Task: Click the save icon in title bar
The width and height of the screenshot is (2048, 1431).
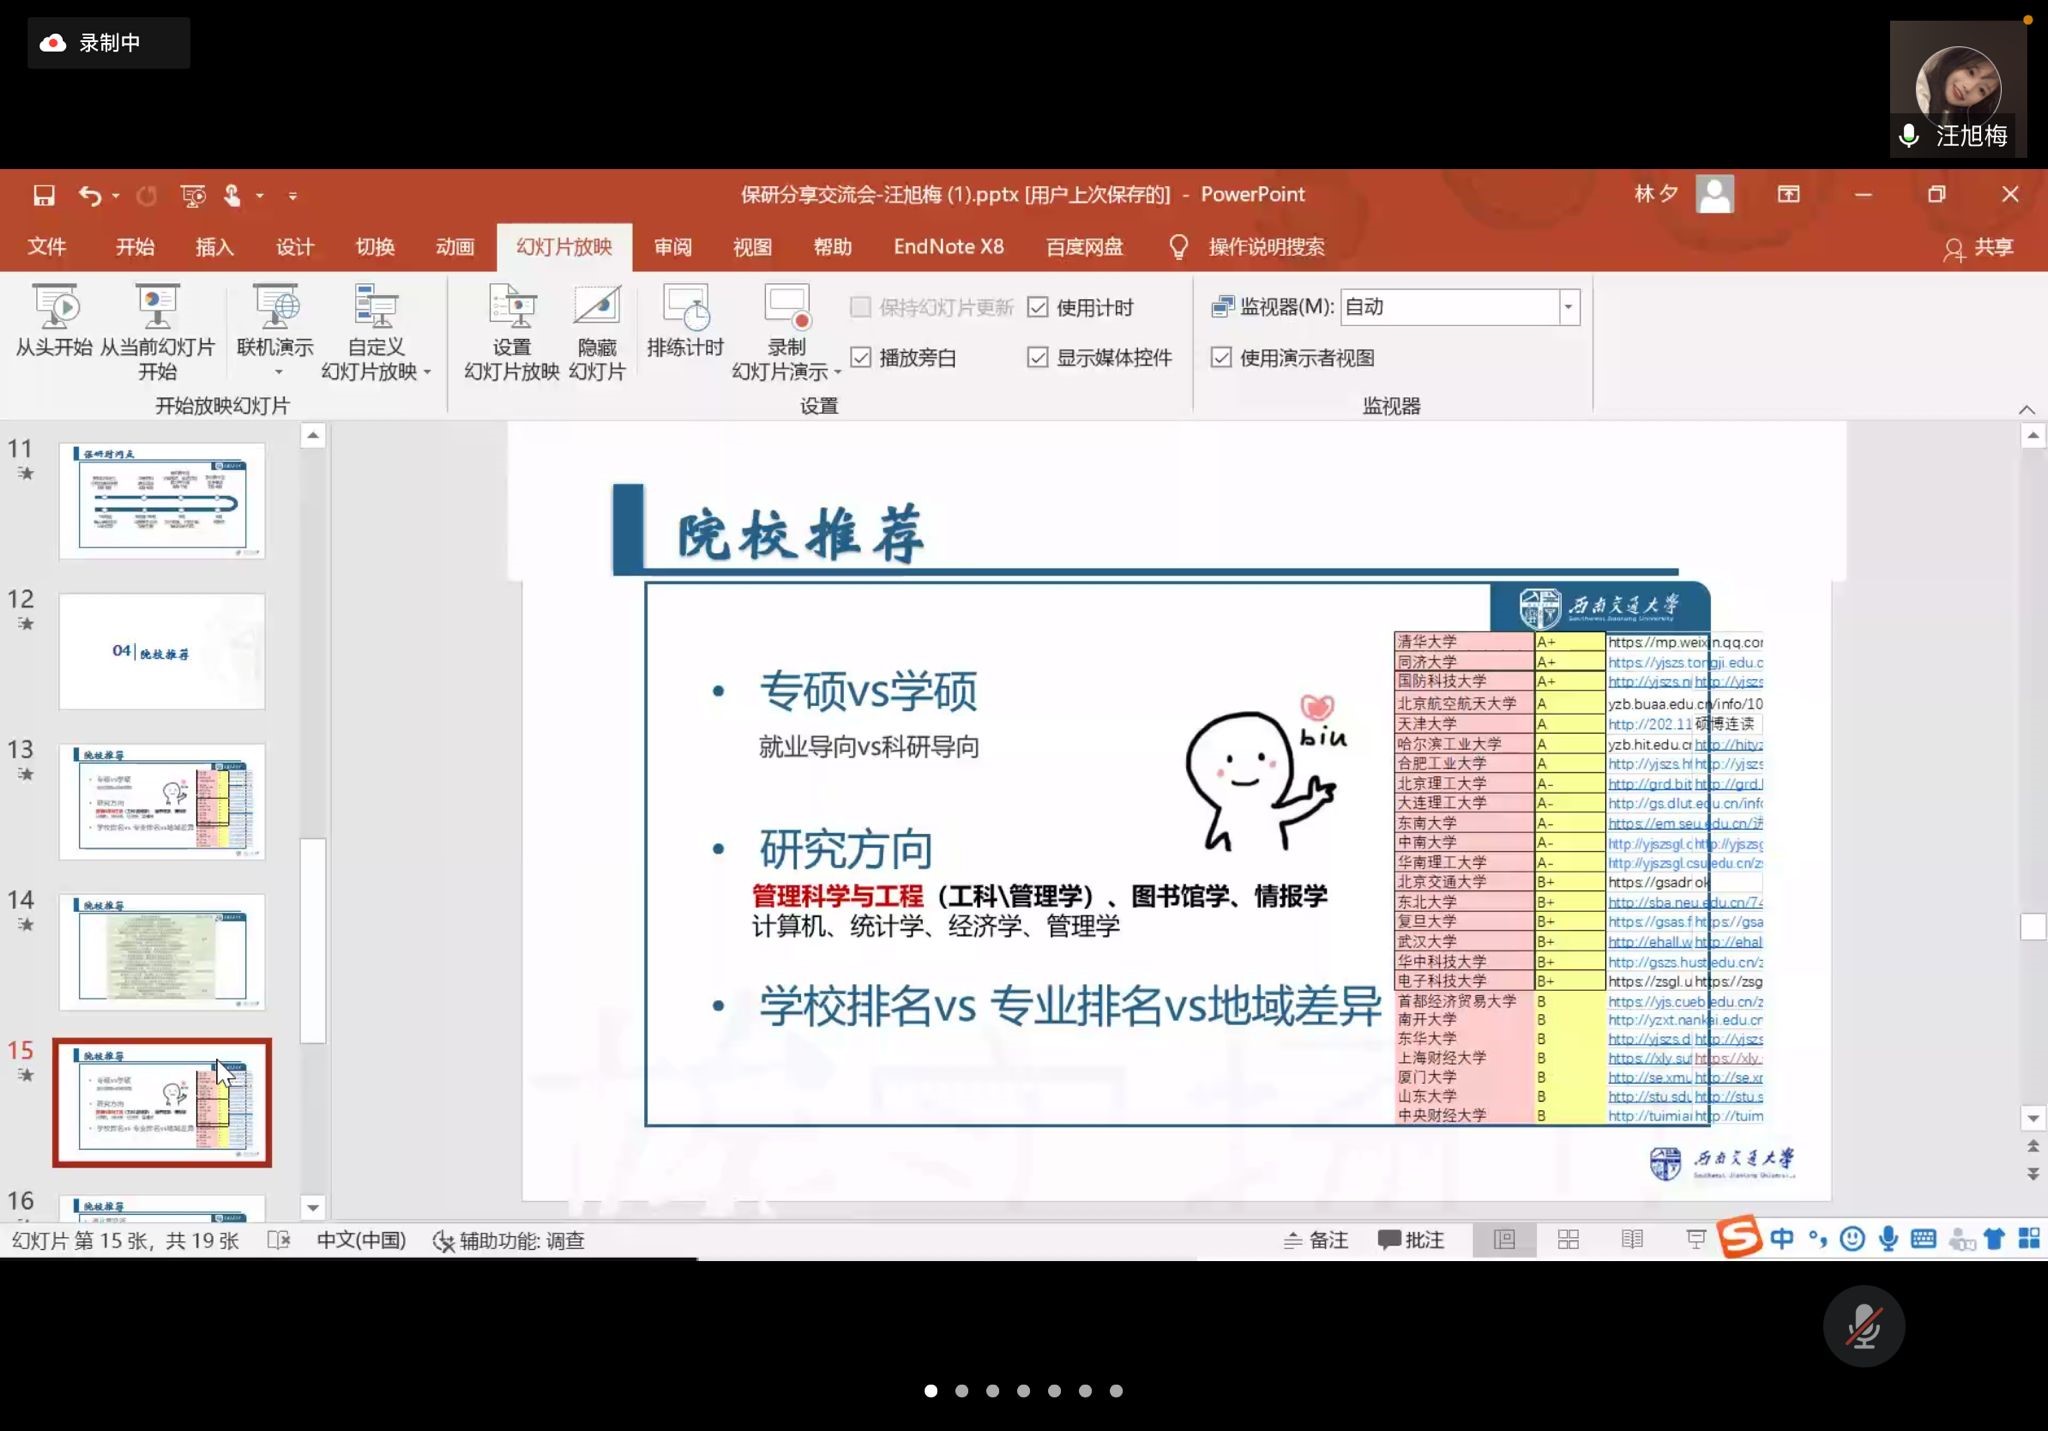Action: tap(44, 195)
